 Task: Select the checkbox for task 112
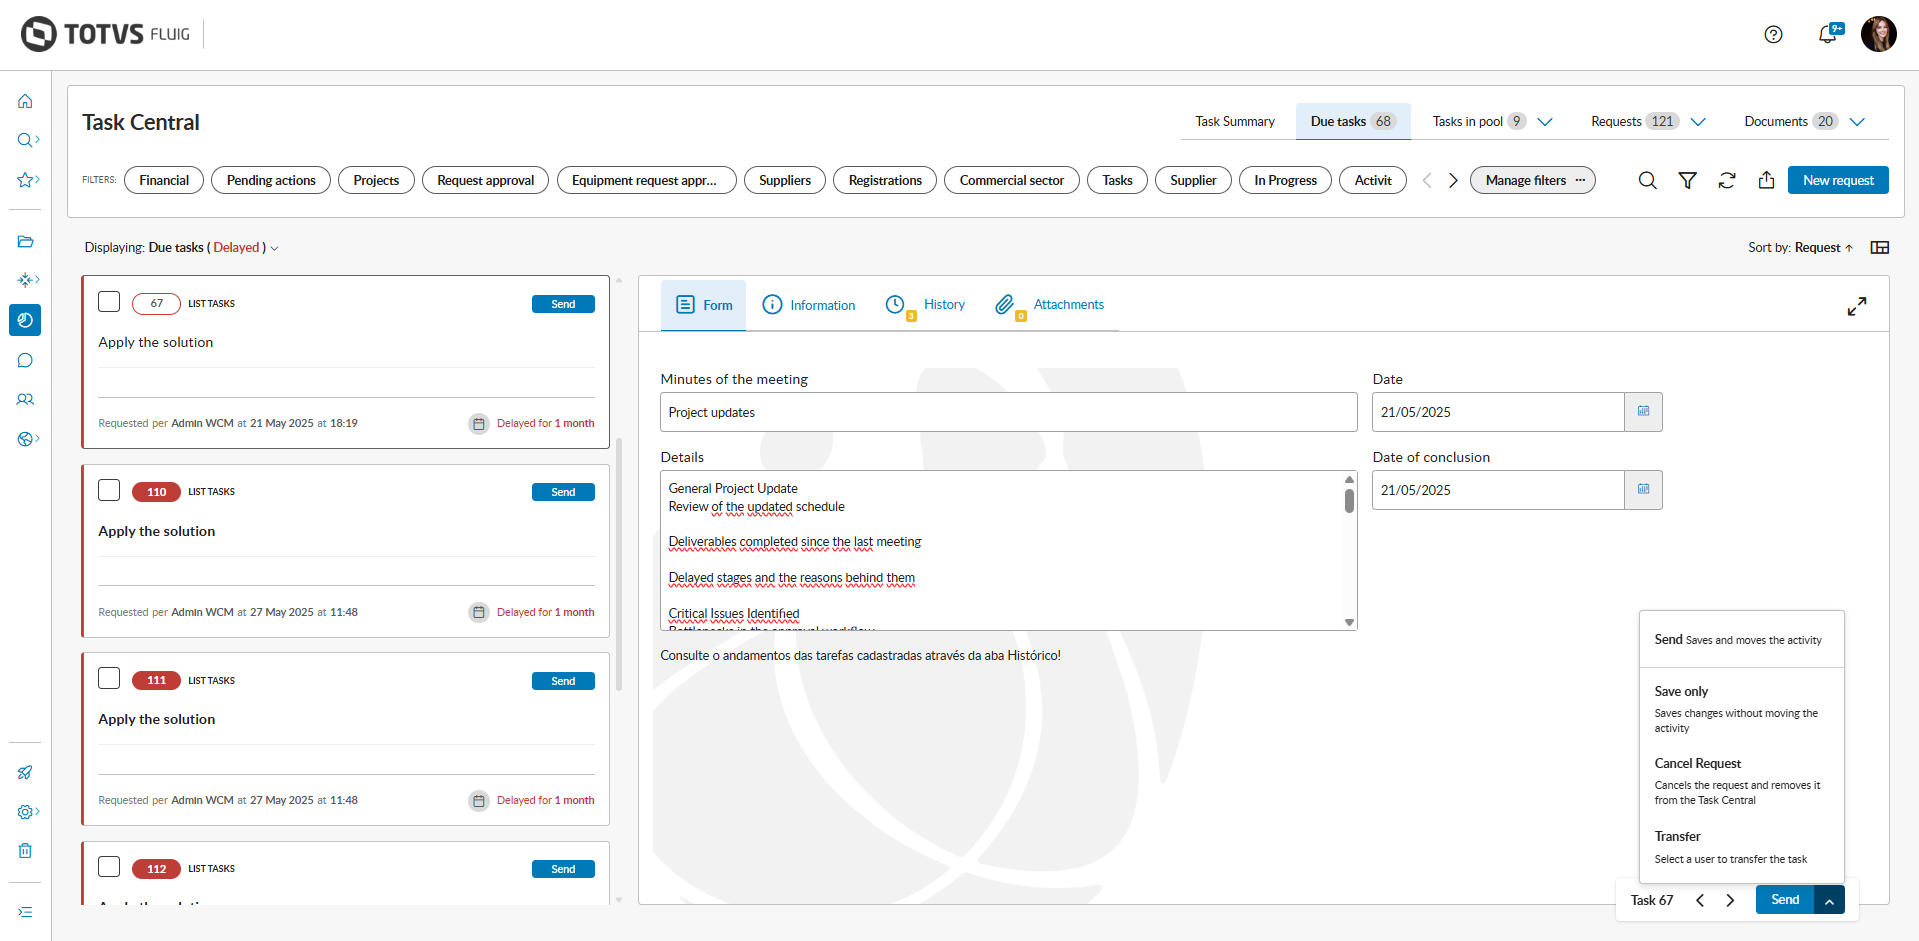coord(109,866)
